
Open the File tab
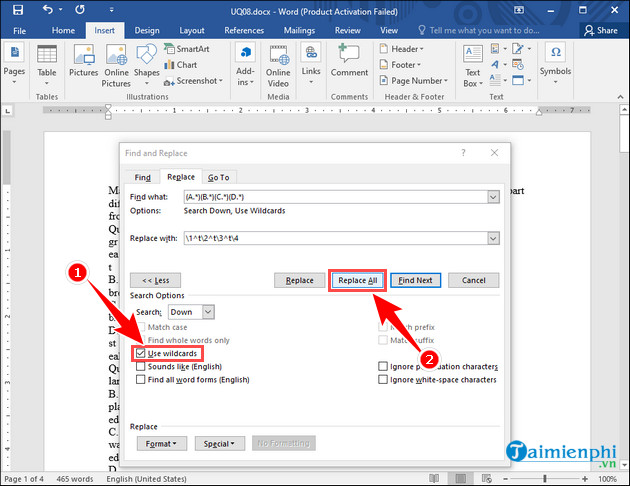click(19, 31)
